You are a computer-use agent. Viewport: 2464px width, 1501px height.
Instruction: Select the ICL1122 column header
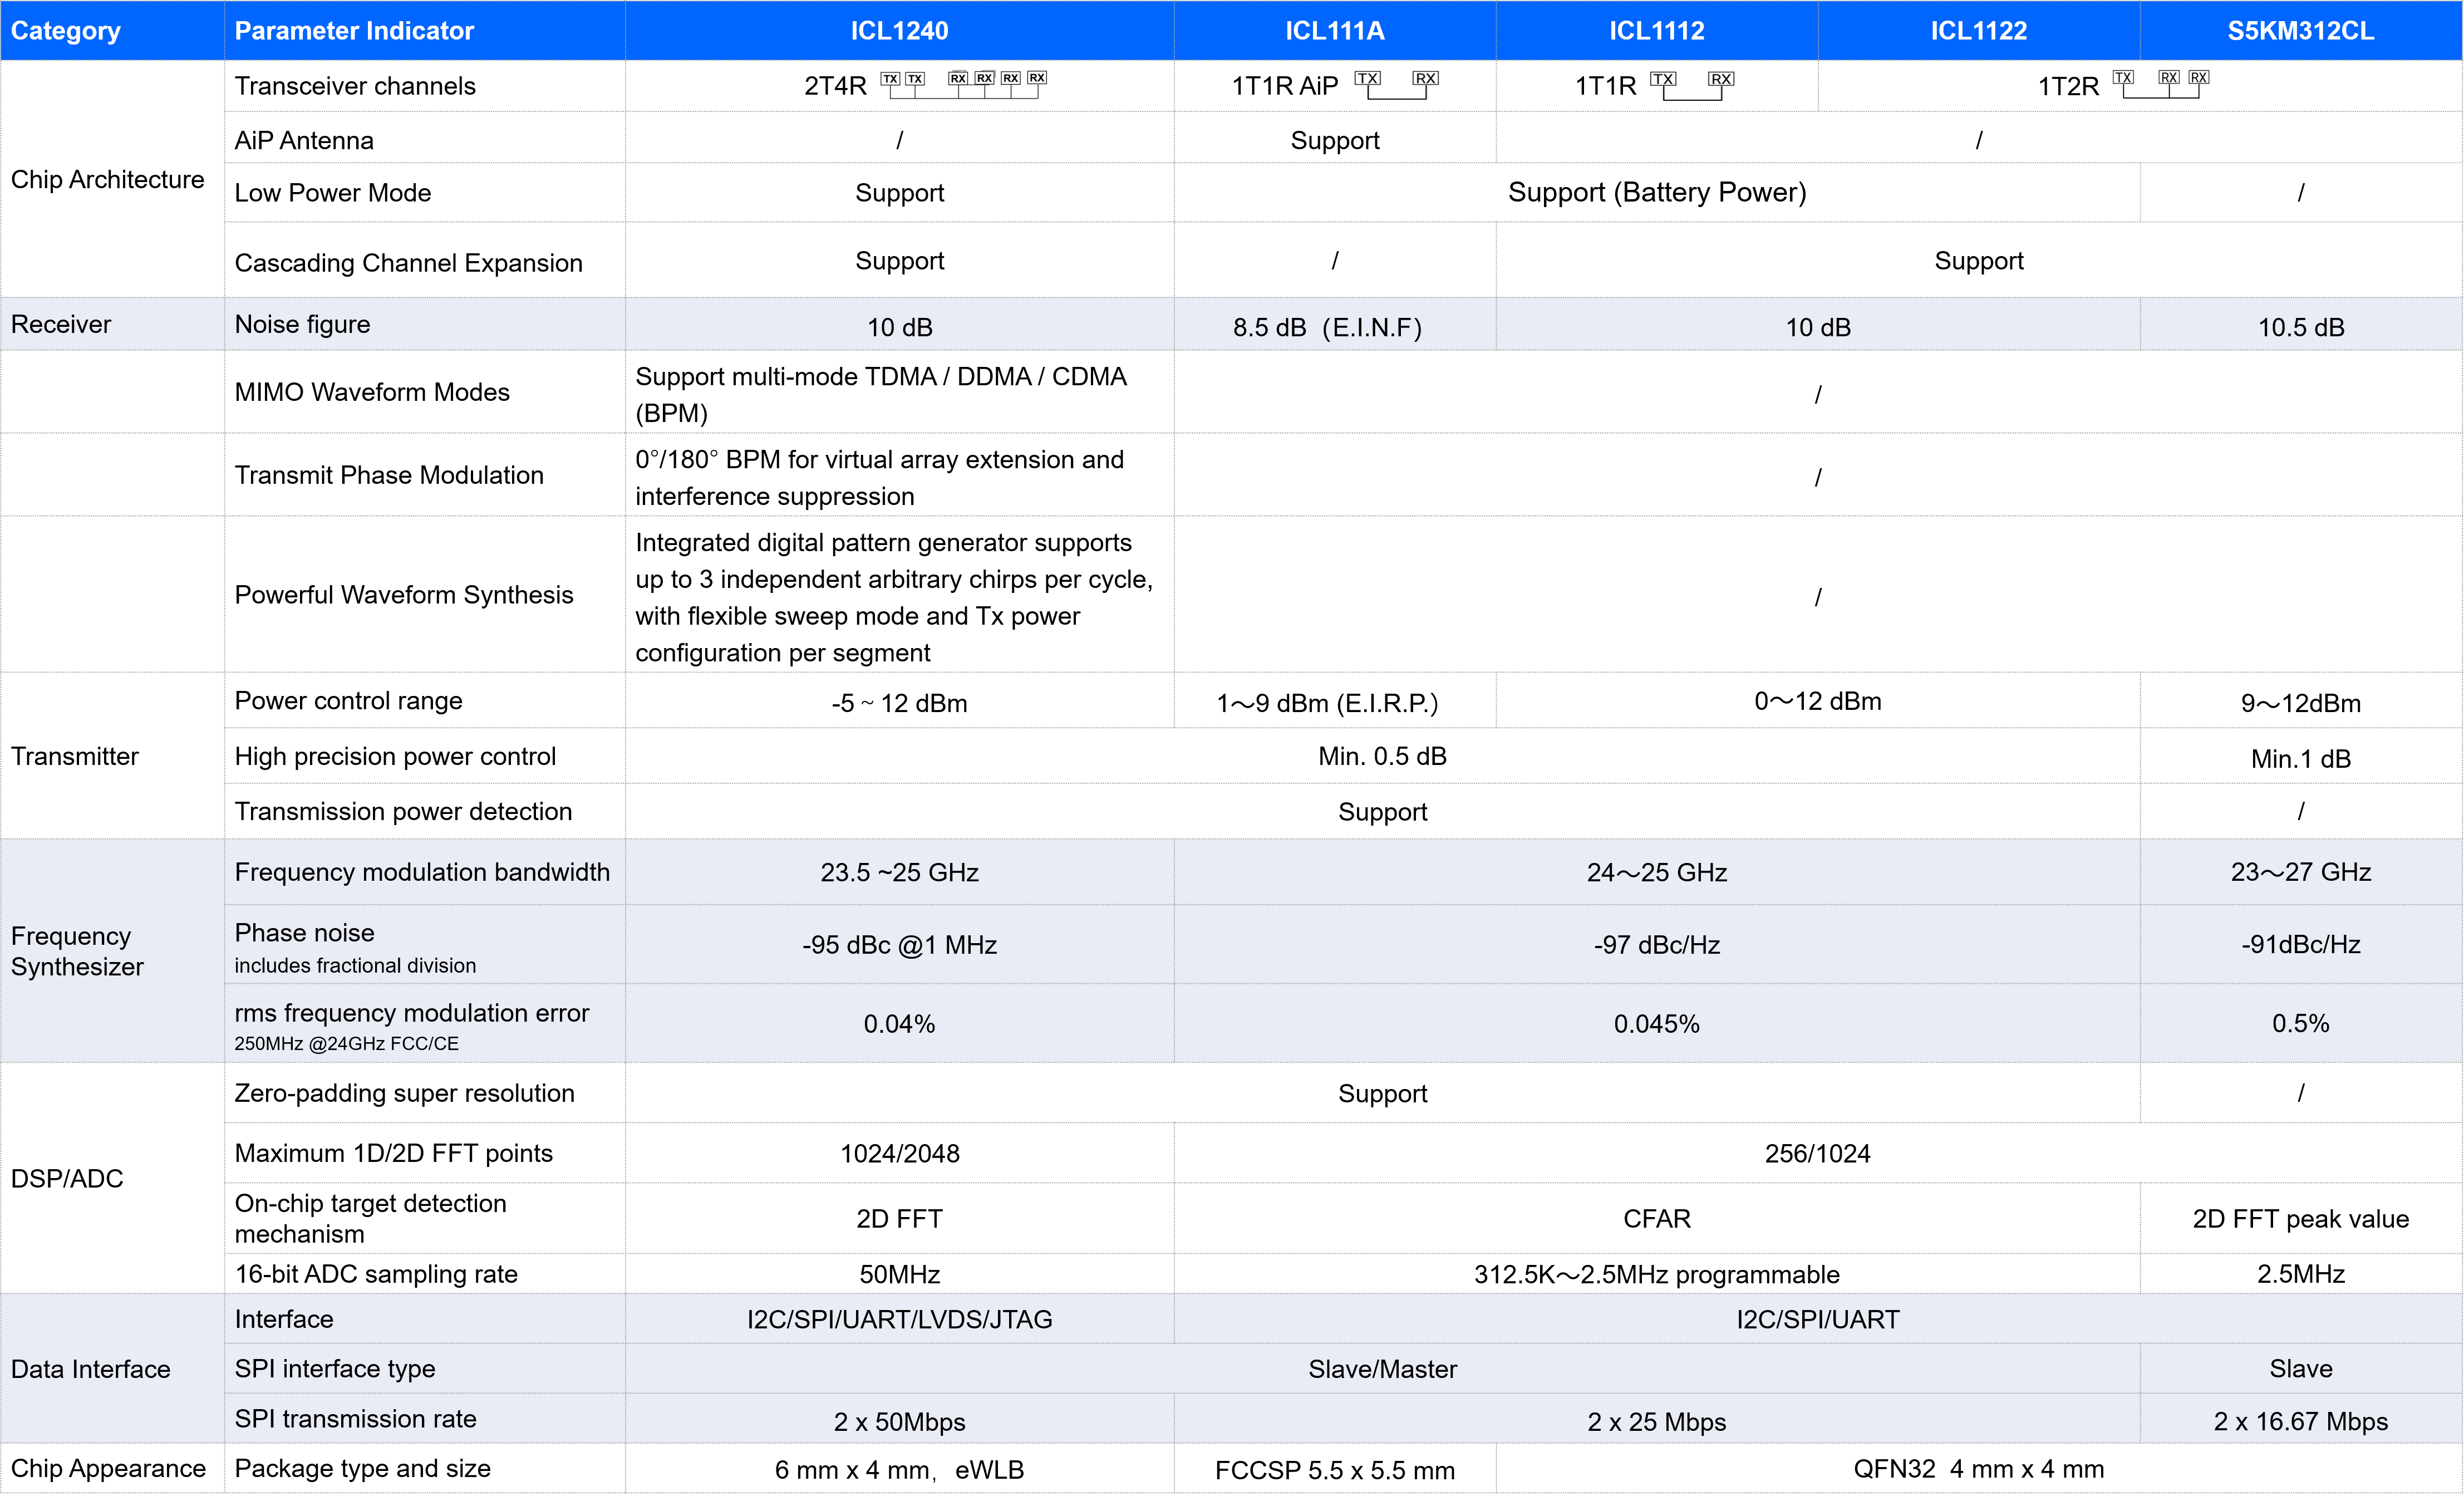(1978, 30)
